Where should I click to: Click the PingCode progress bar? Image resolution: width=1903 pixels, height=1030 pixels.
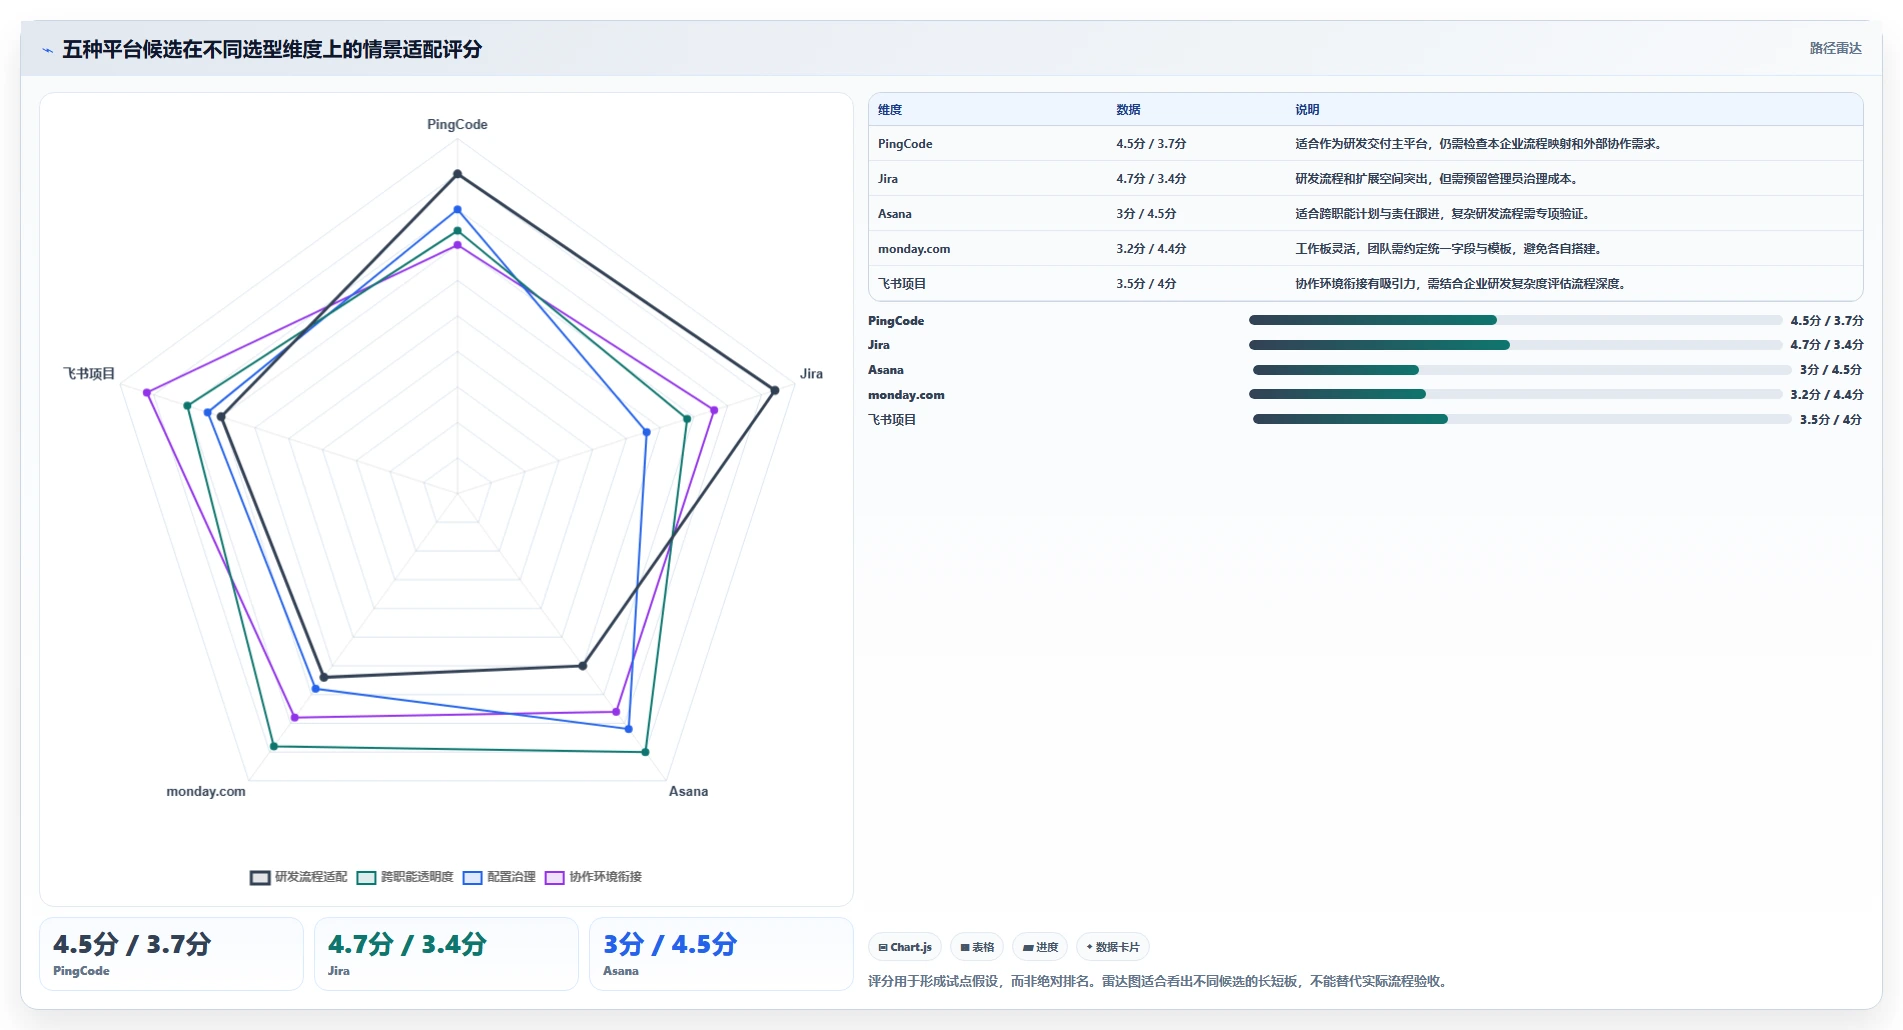(1515, 320)
